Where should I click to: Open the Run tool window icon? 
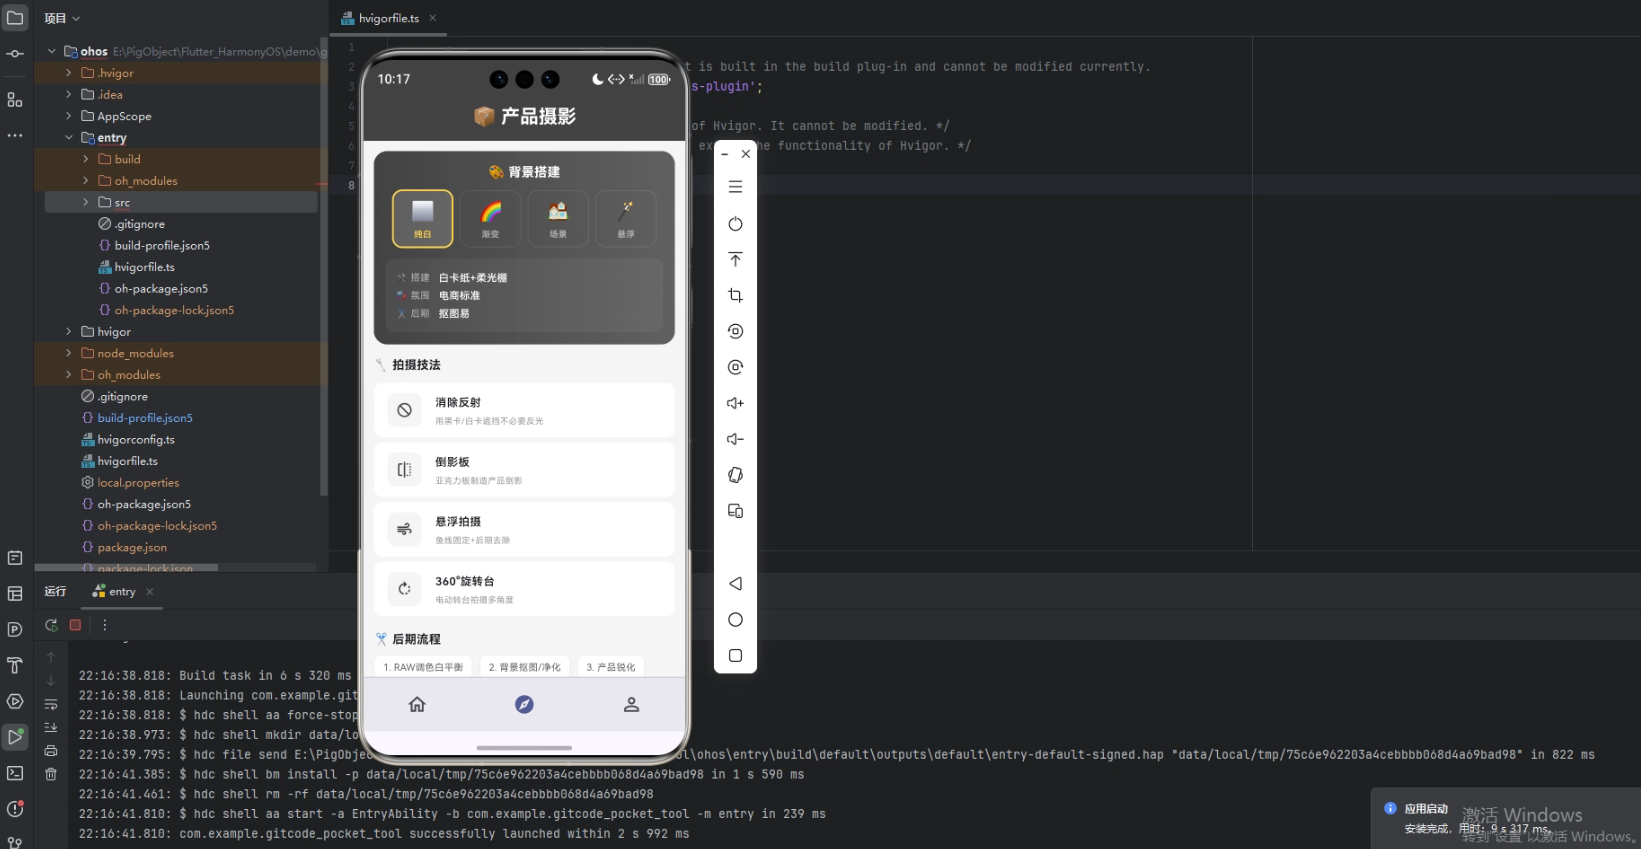coord(15,737)
